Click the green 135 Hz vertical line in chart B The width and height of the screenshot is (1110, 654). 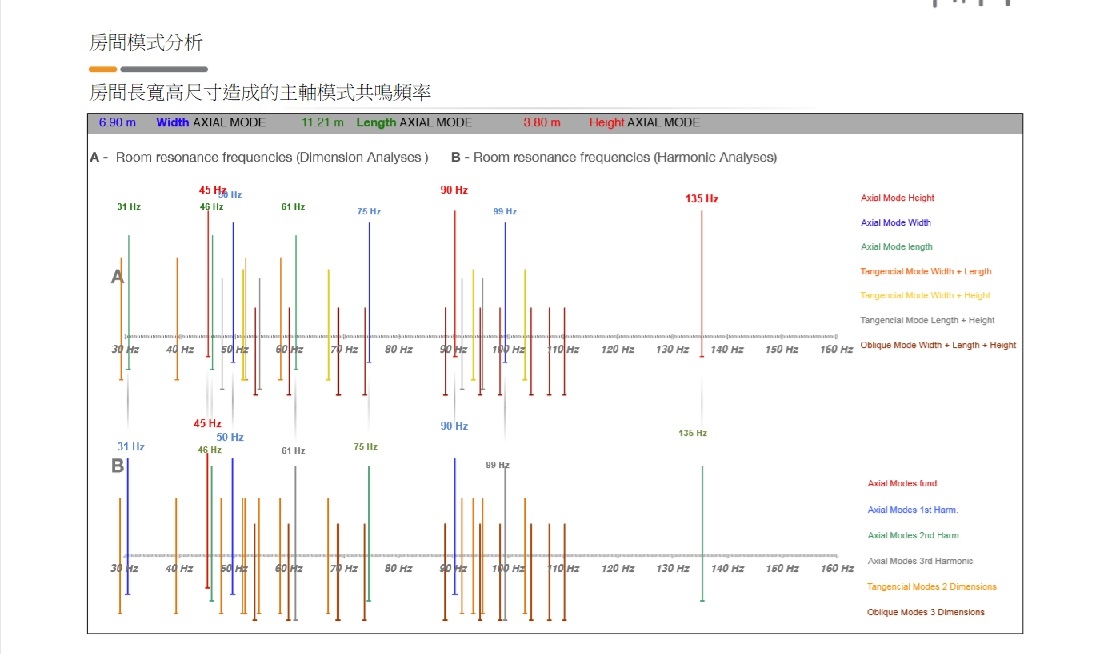(x=702, y=534)
